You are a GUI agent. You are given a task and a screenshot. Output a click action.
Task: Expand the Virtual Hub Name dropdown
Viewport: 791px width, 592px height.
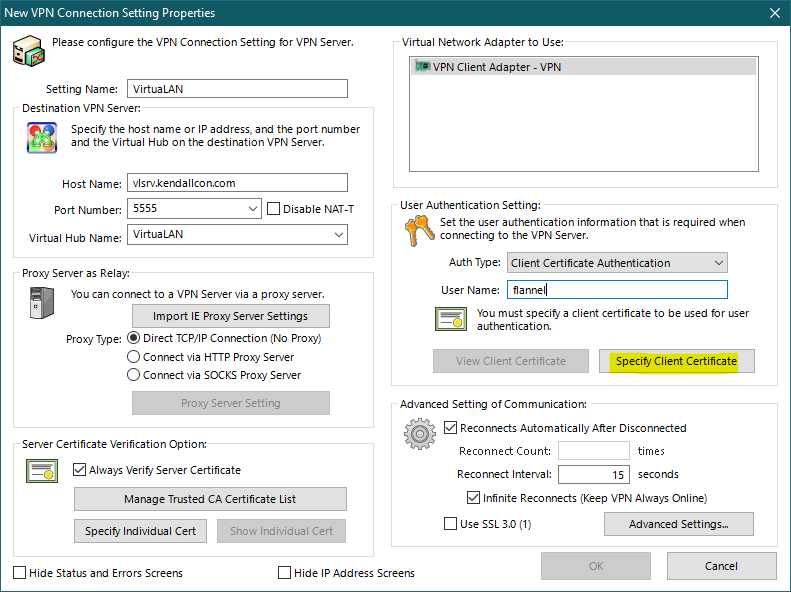[x=337, y=235]
